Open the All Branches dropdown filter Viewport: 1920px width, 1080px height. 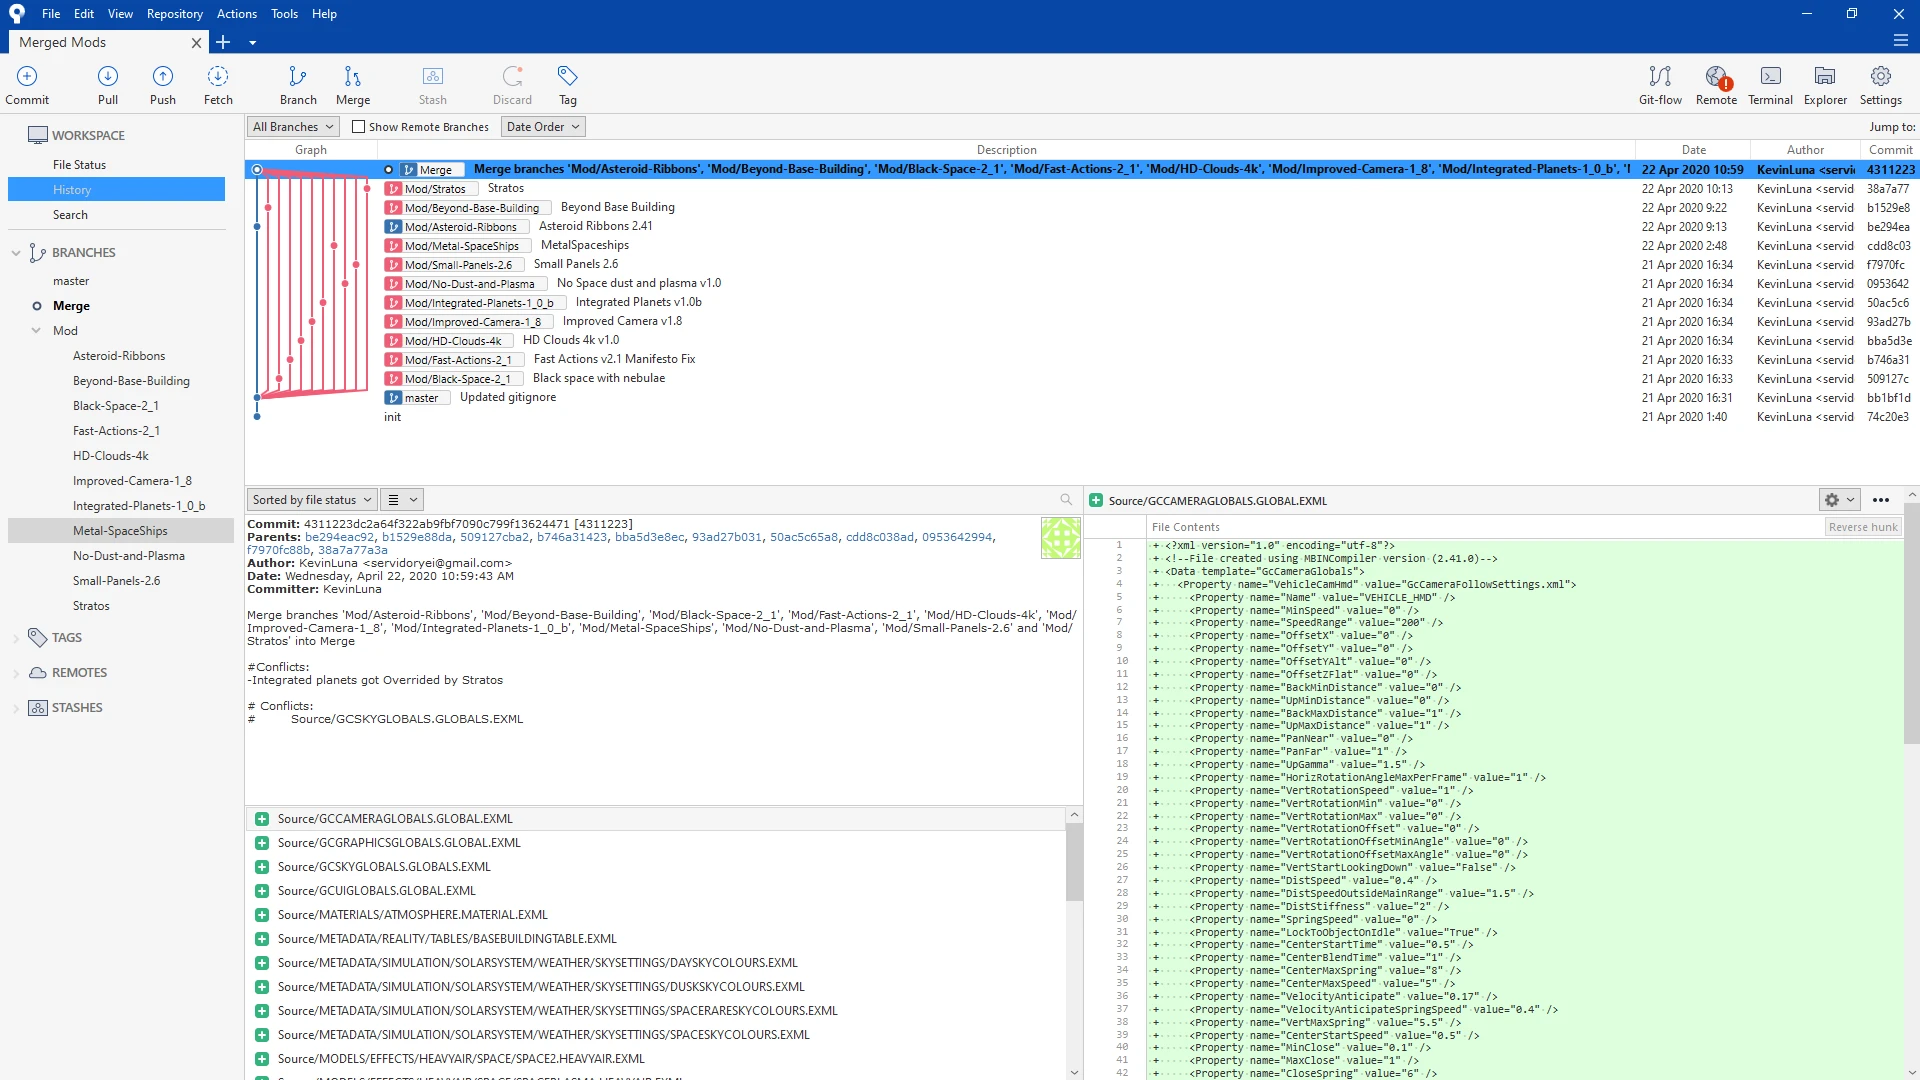click(291, 125)
